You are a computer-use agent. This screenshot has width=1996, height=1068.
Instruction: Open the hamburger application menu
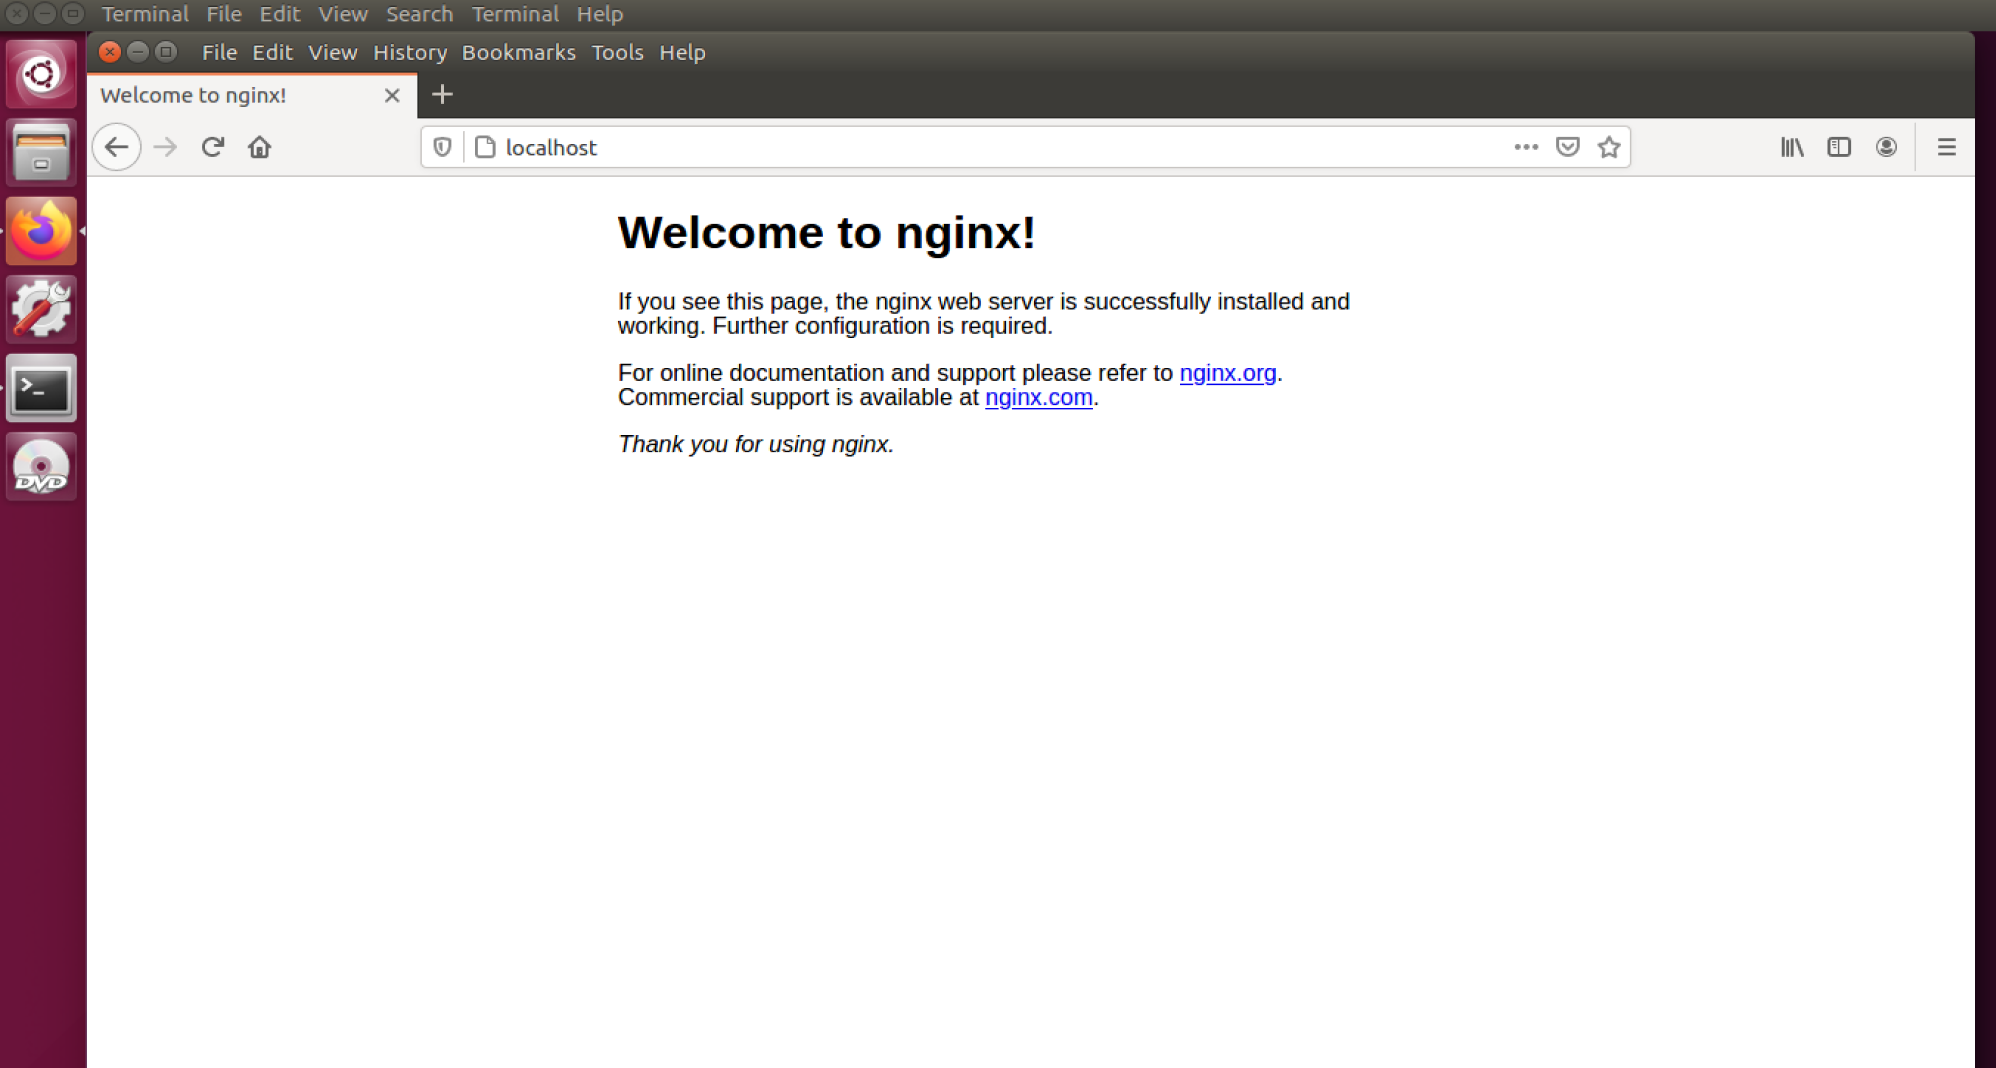[1946, 147]
